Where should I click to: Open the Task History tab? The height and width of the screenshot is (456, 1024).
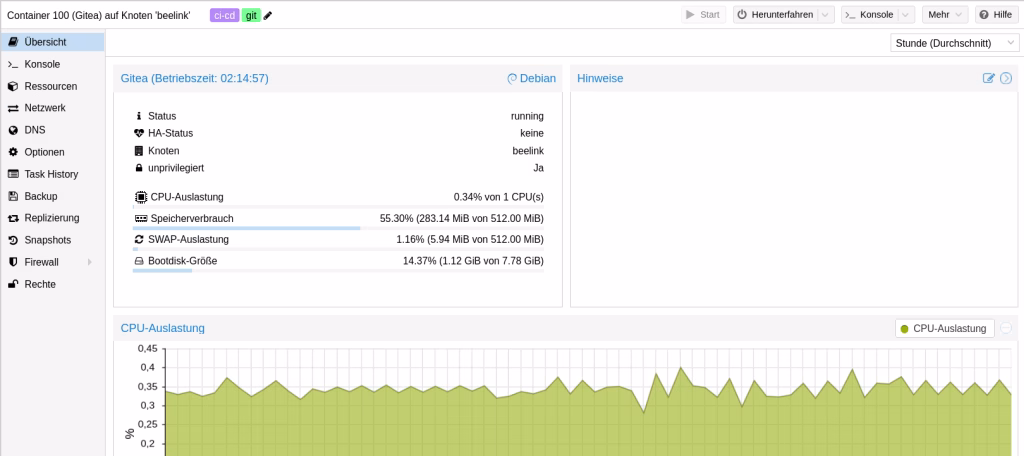[51, 174]
